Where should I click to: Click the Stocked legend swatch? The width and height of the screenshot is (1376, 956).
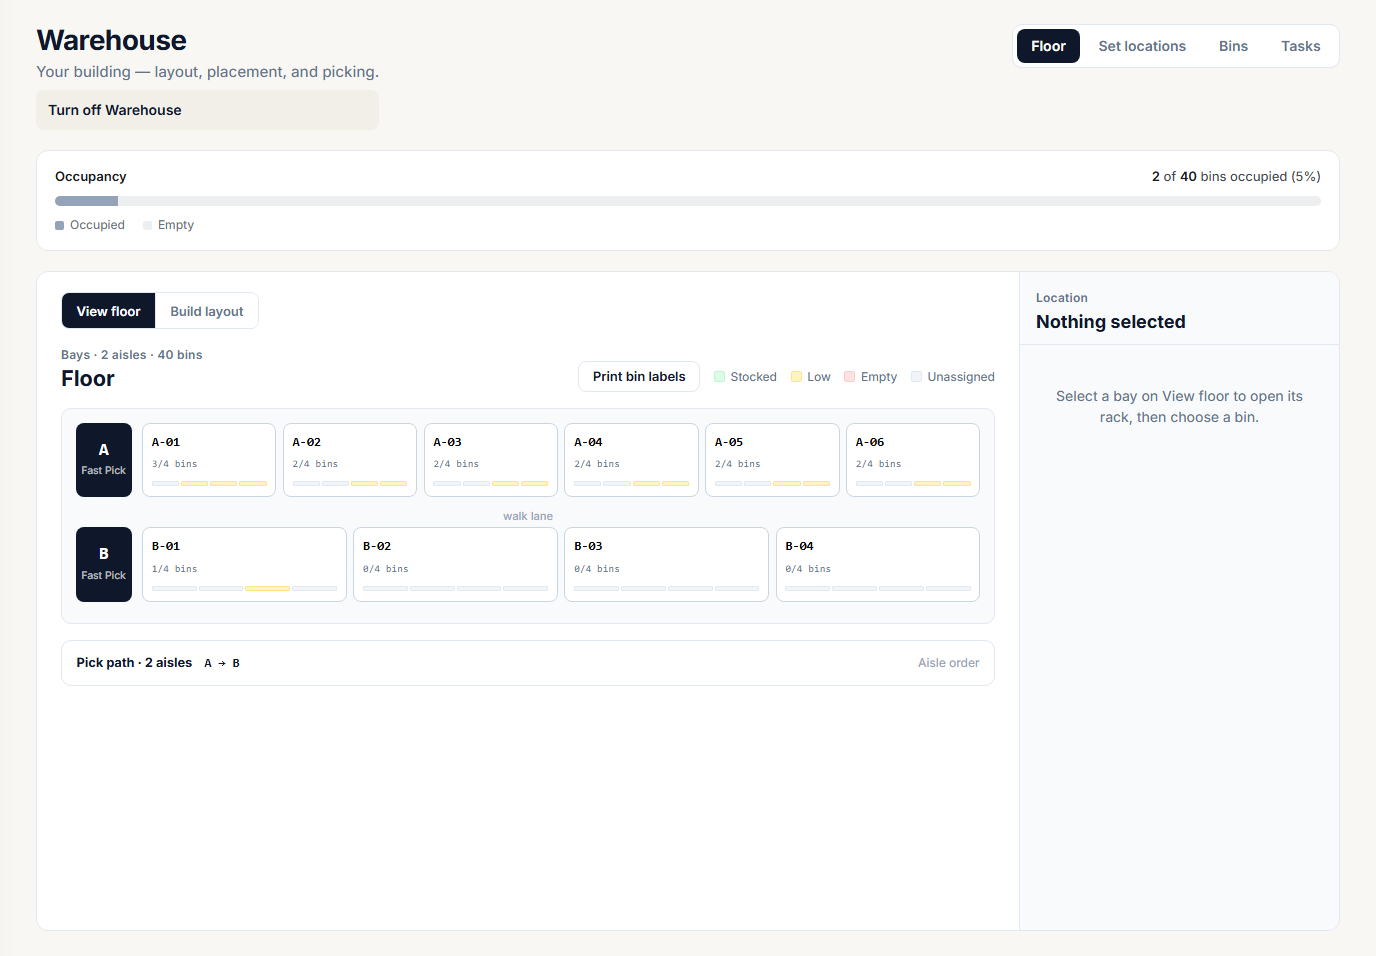(x=719, y=377)
